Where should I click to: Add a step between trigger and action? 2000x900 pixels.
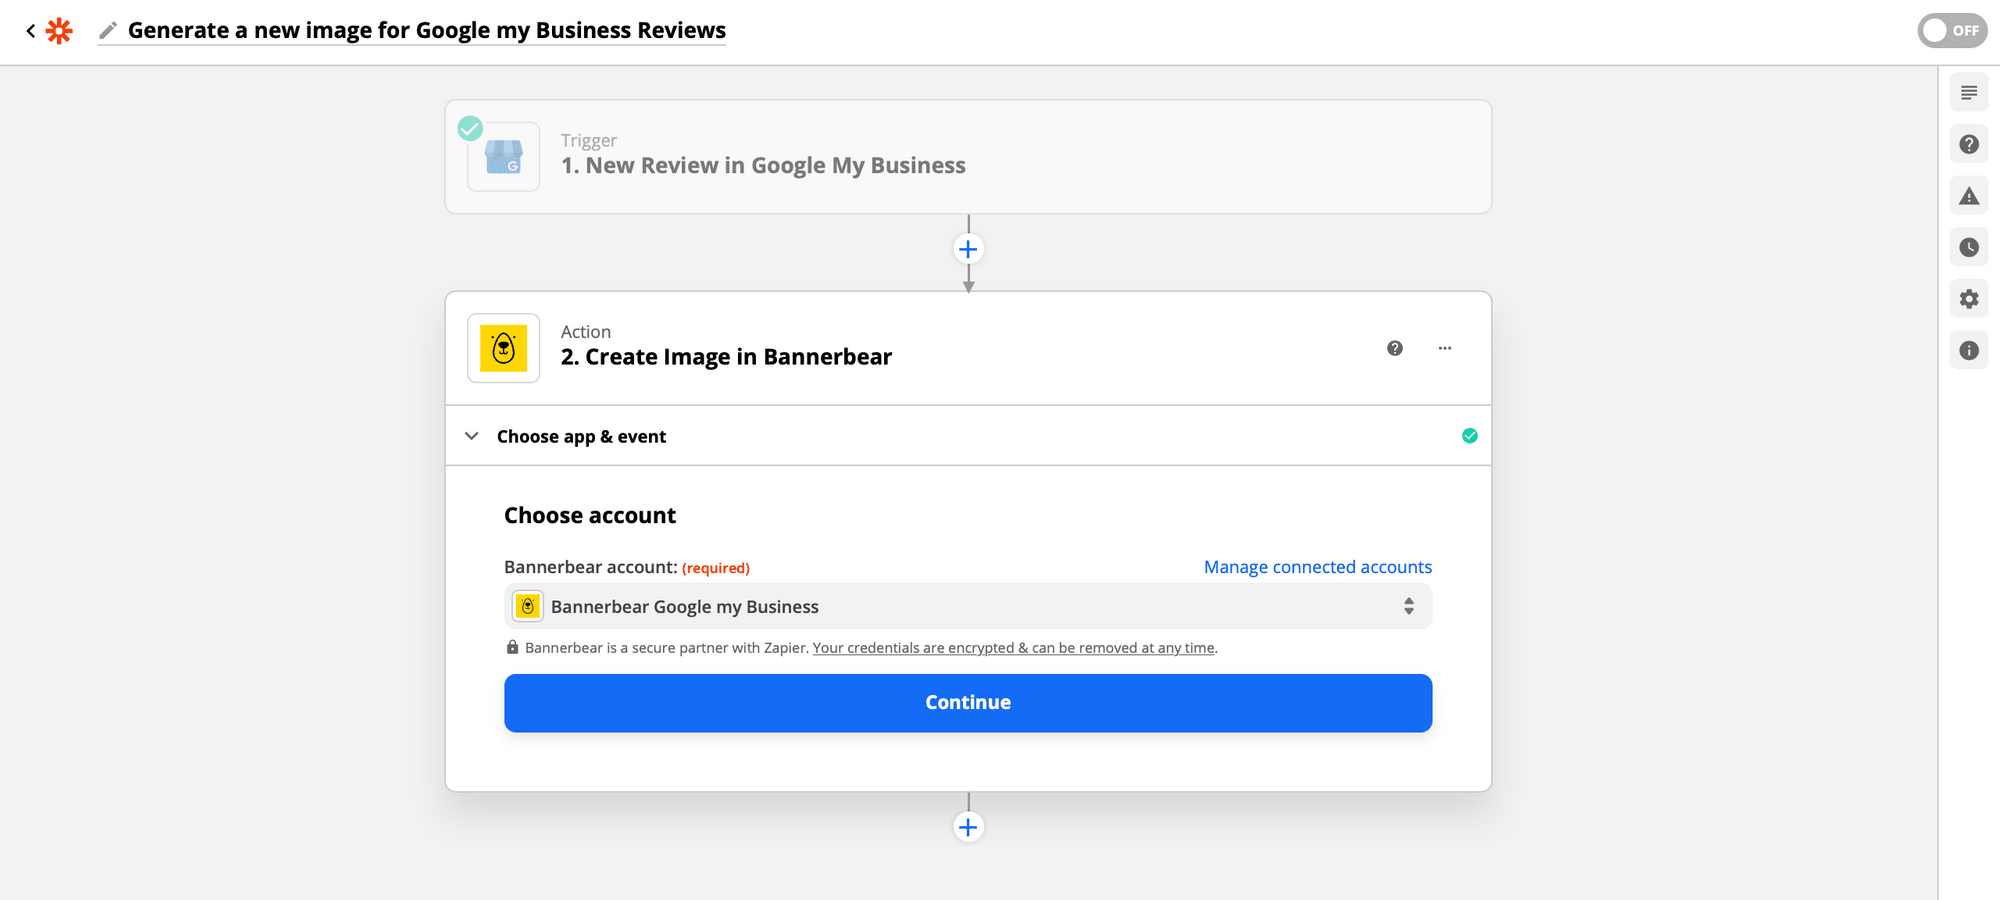coord(968,249)
